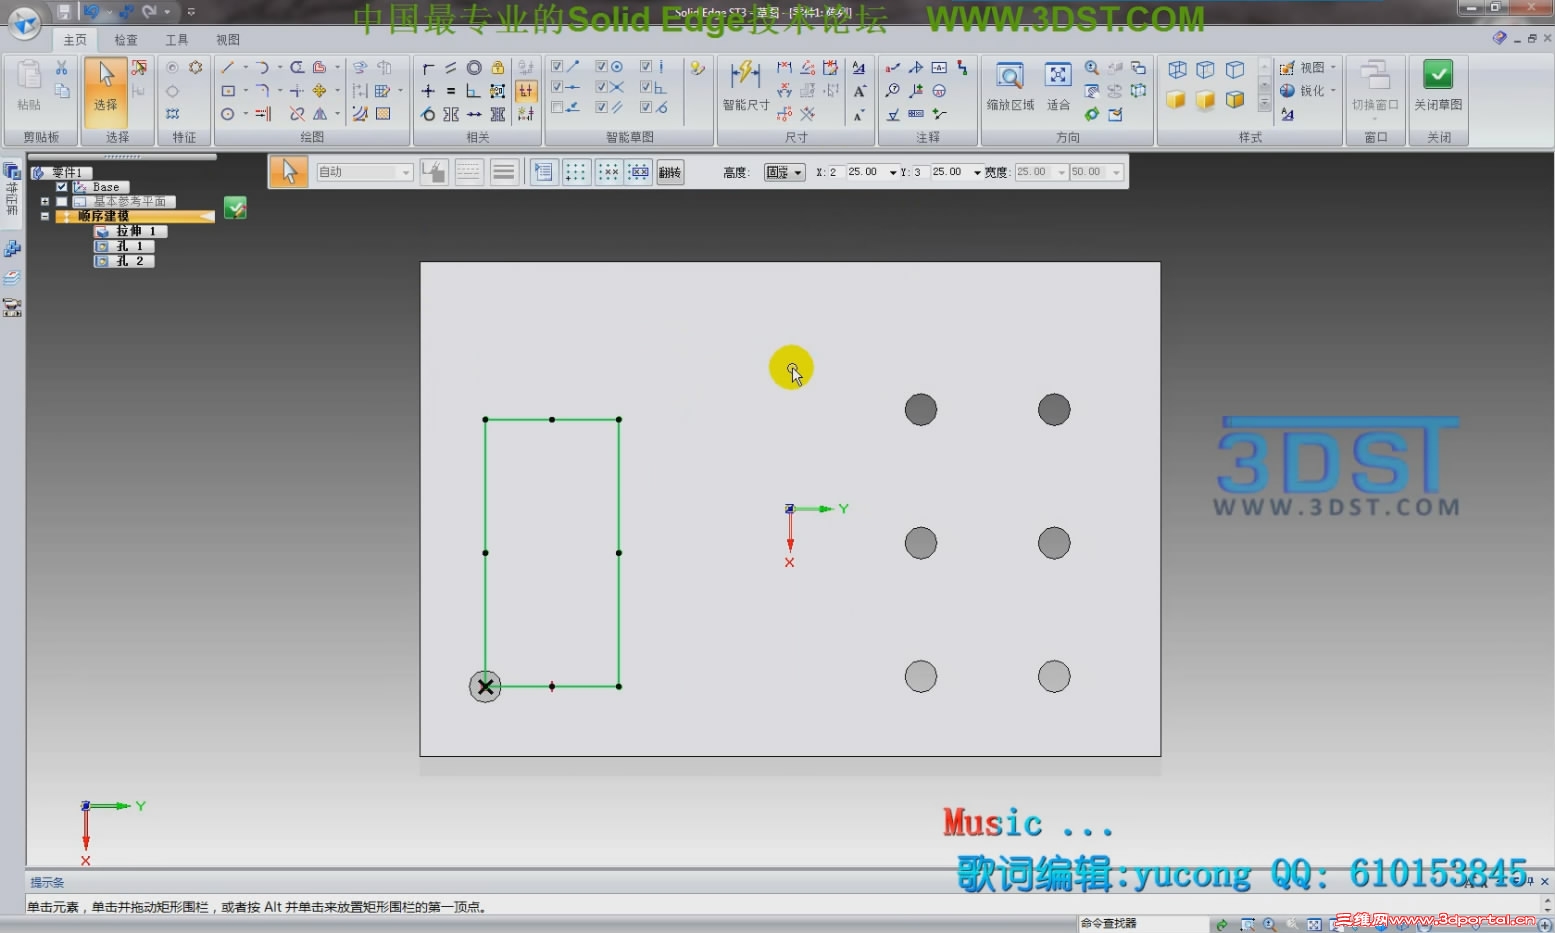Select the 孔 2 feature

coord(125,261)
